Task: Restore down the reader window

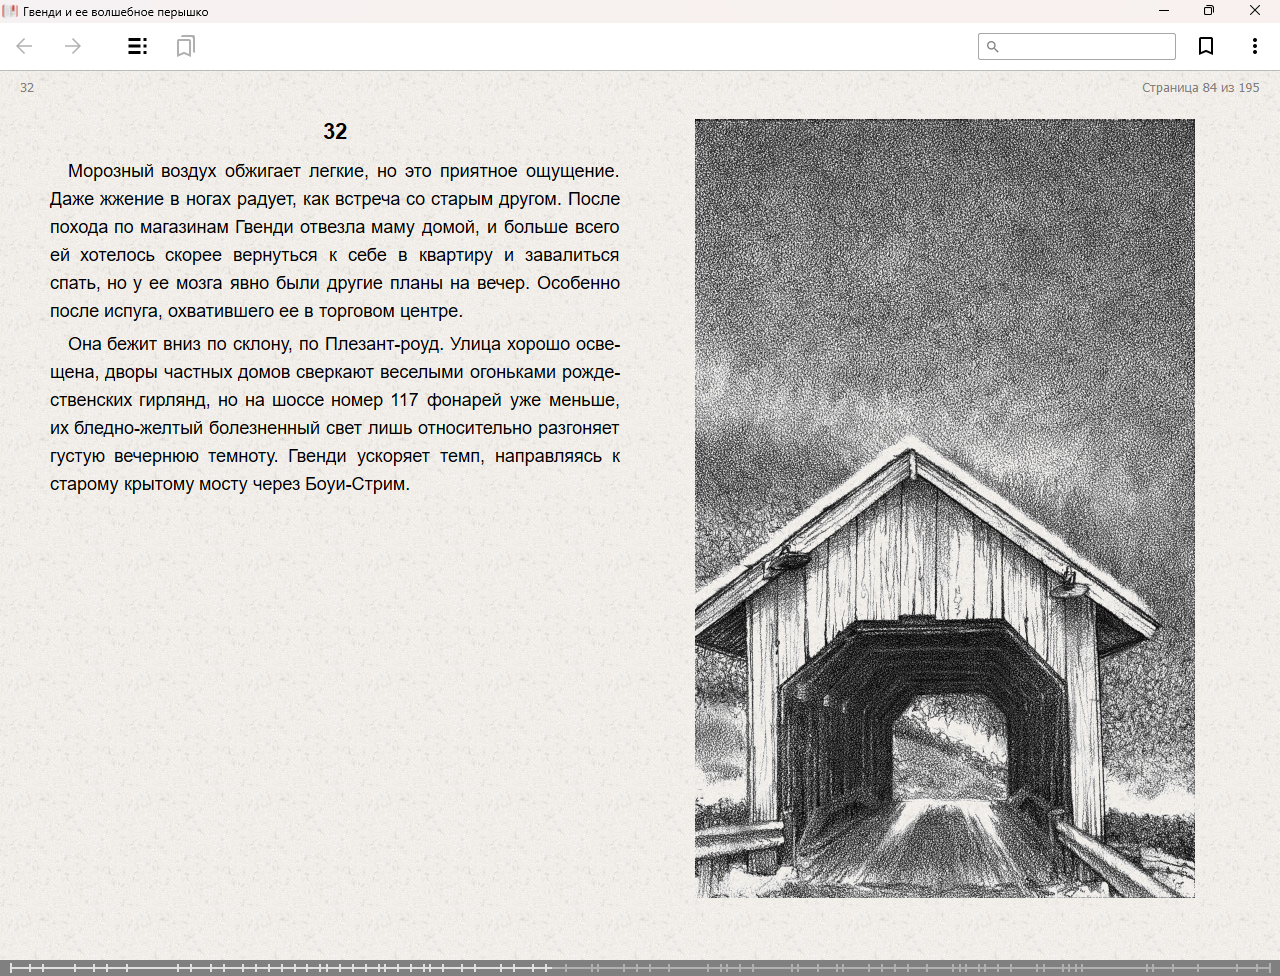Action: (x=1208, y=11)
